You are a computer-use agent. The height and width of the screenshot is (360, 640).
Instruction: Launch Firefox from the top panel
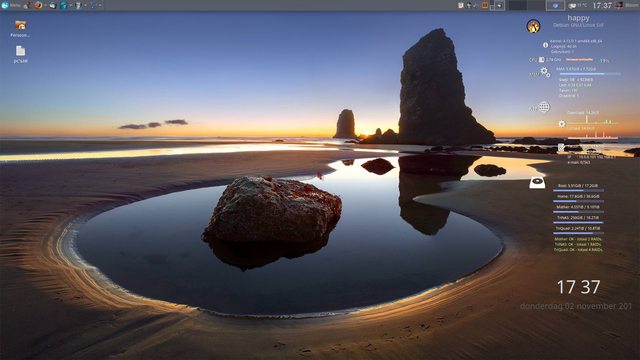(x=38, y=5)
